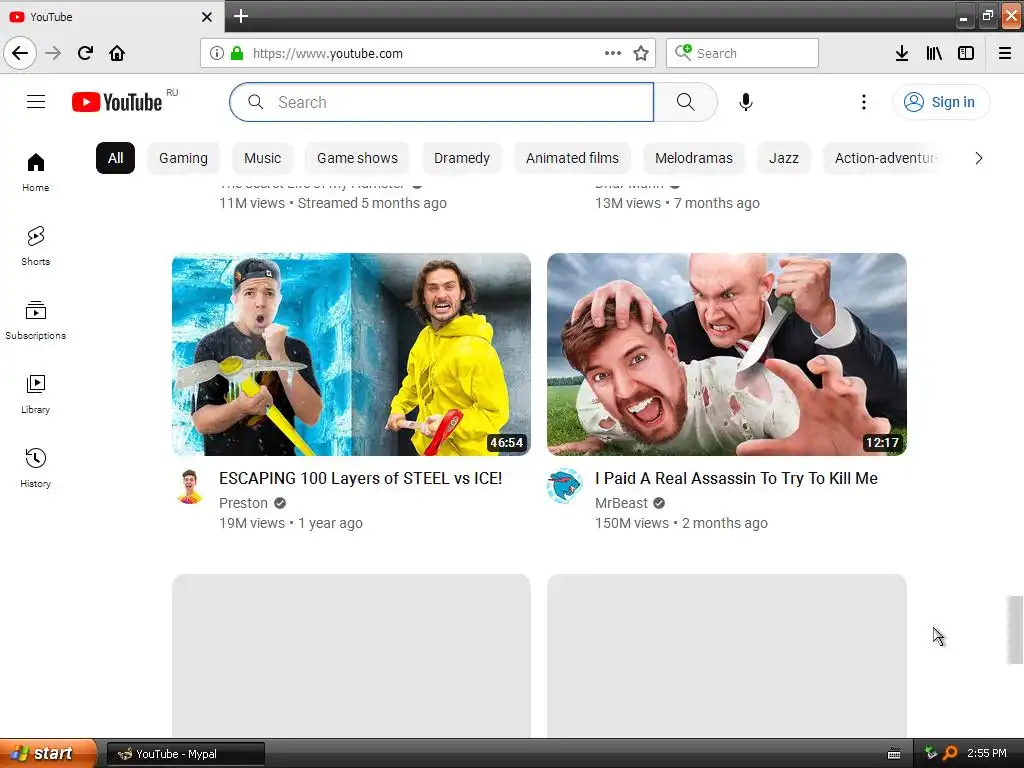Click the 19M views • 1 year ago text
The width and height of the screenshot is (1024, 768).
click(291, 523)
